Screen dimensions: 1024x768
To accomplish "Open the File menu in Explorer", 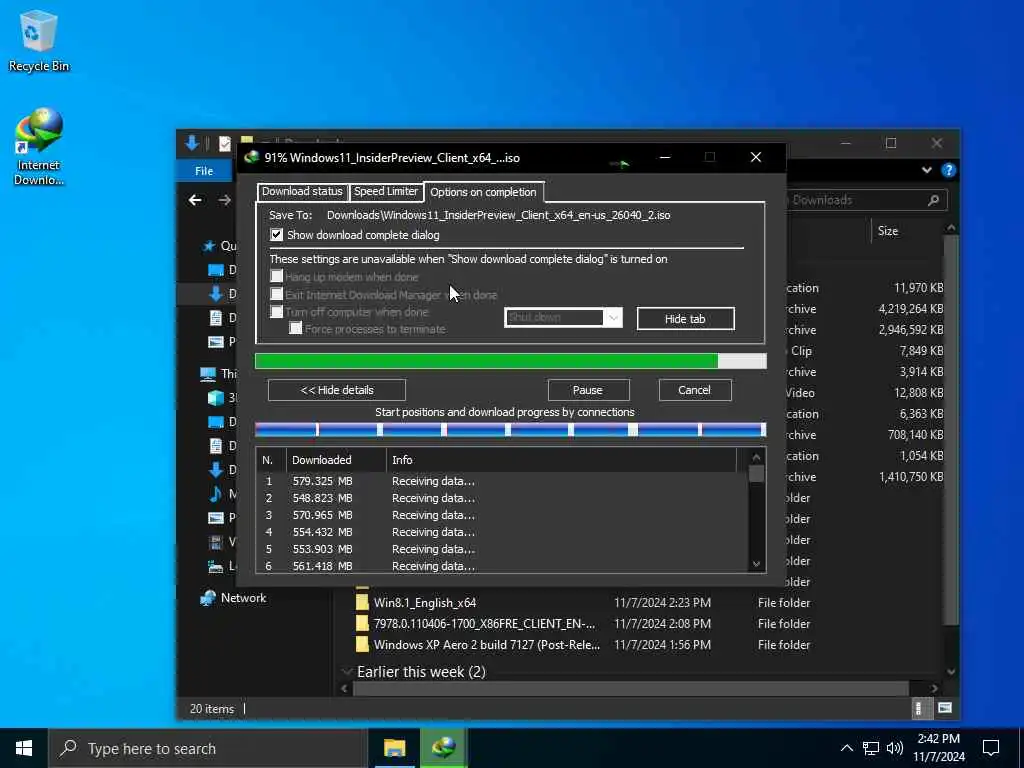I will tap(204, 171).
